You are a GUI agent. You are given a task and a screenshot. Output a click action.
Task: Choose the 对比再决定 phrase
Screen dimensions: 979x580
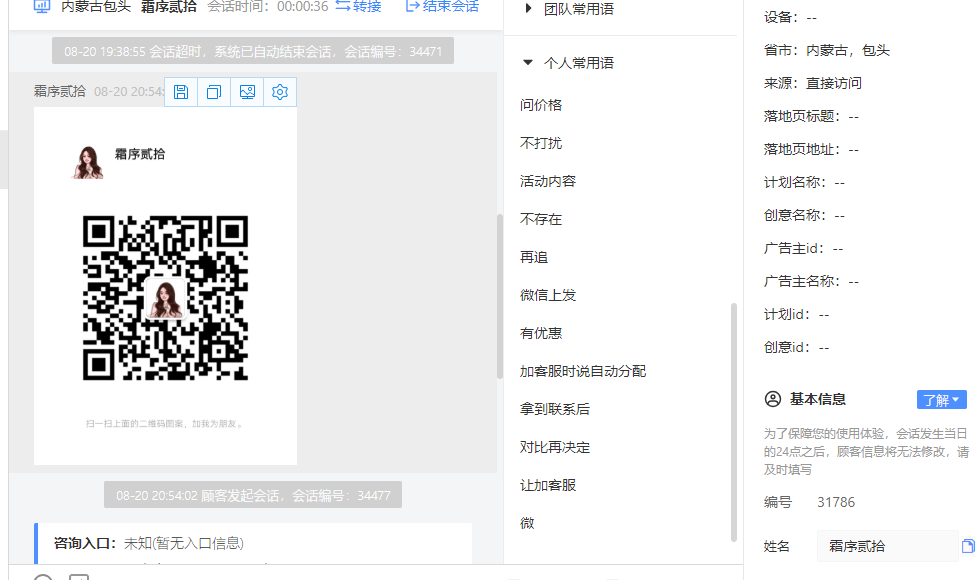click(554, 448)
